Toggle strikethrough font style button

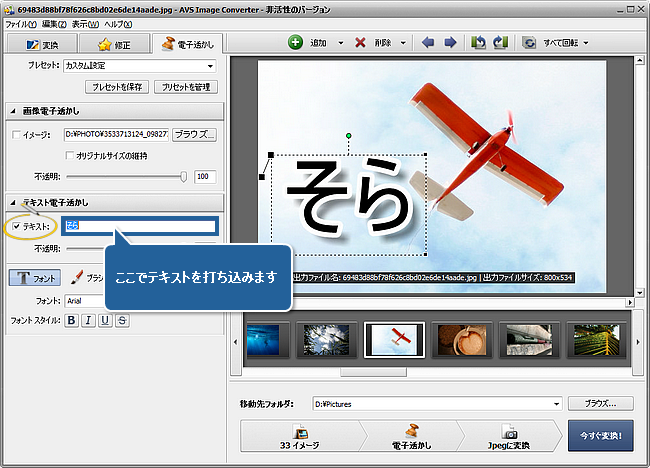pos(122,320)
